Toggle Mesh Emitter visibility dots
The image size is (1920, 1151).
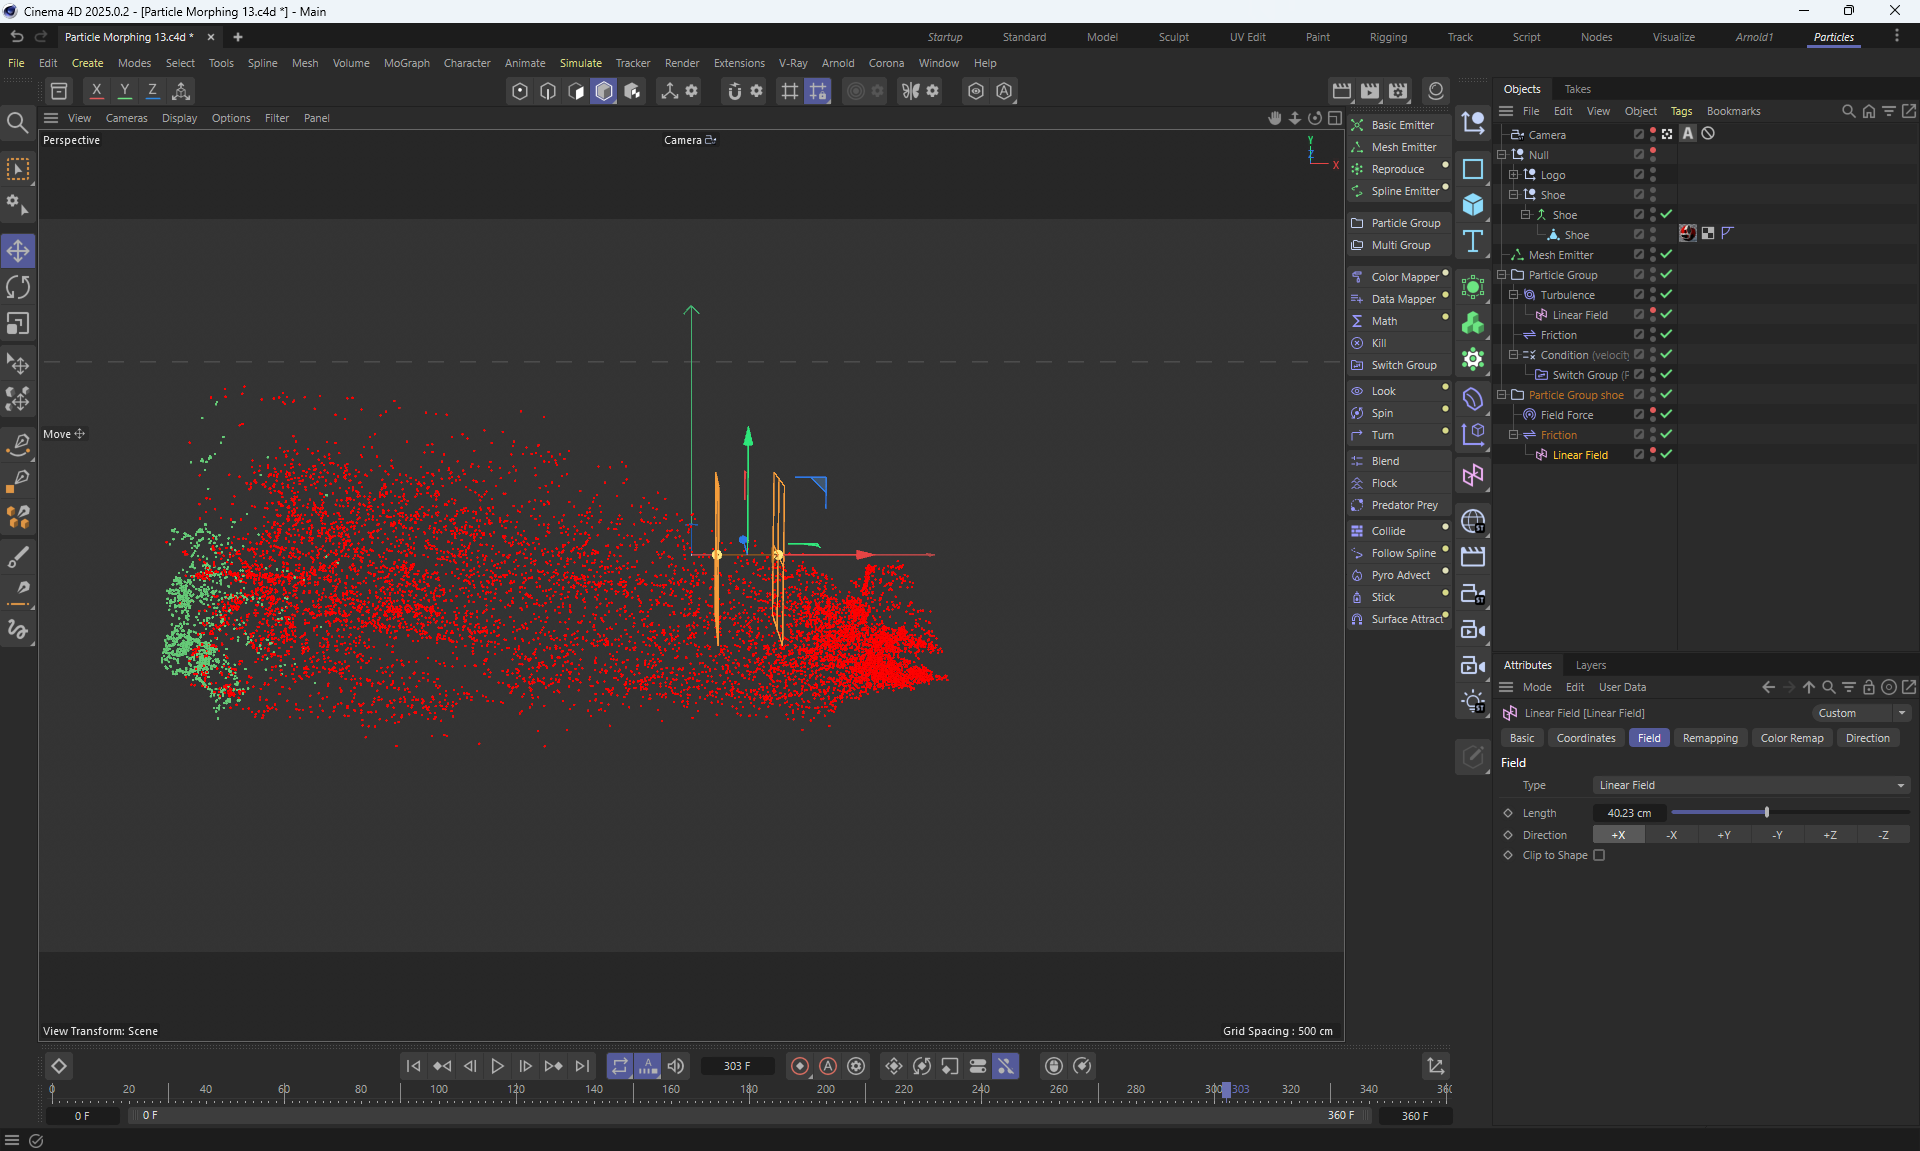pyautogui.click(x=1653, y=255)
